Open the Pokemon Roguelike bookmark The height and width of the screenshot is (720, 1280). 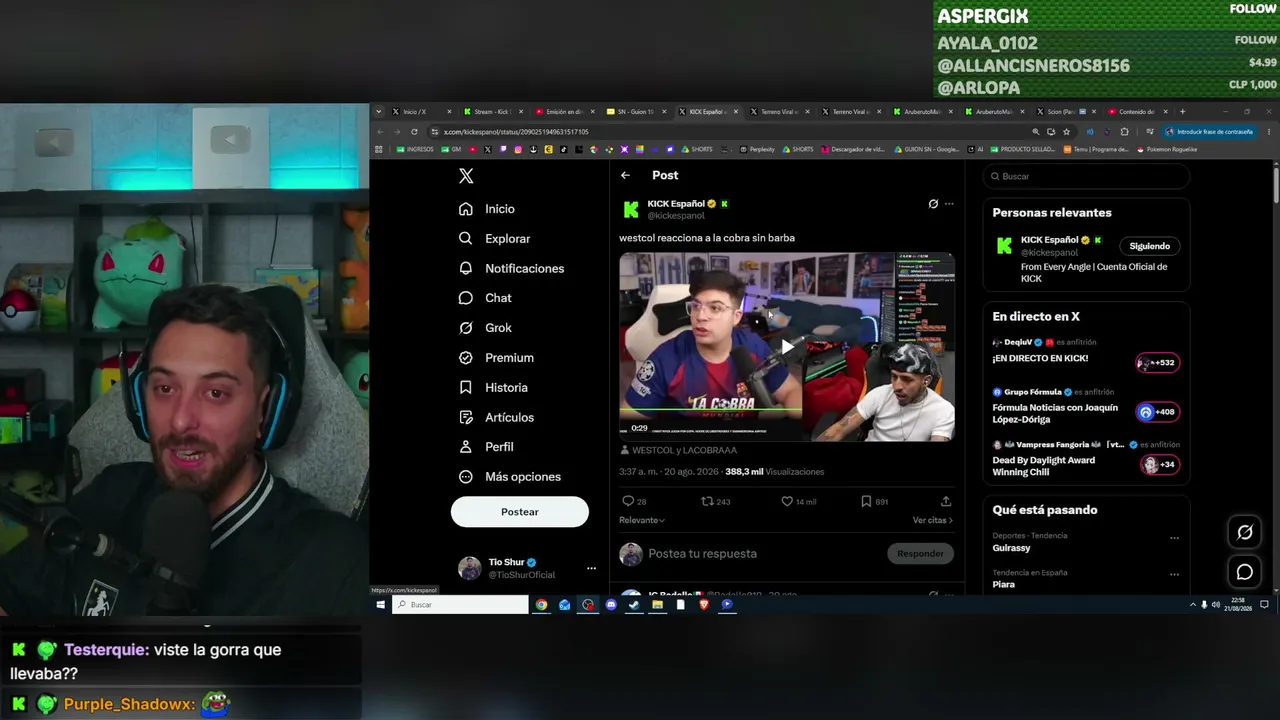point(1168,150)
